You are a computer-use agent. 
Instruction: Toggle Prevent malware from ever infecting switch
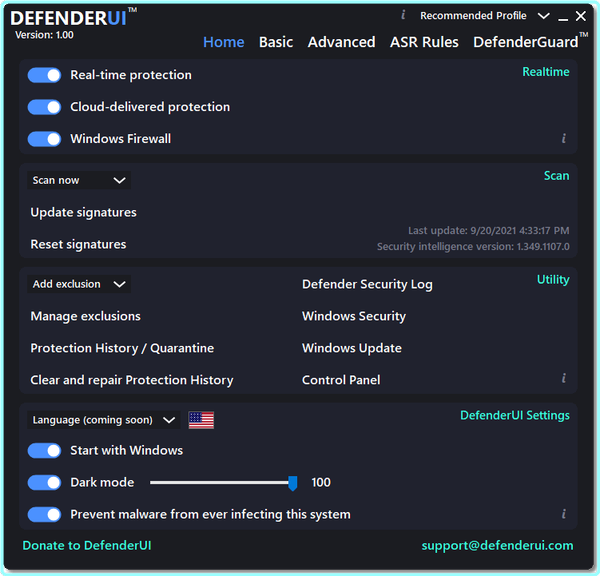coord(44,514)
